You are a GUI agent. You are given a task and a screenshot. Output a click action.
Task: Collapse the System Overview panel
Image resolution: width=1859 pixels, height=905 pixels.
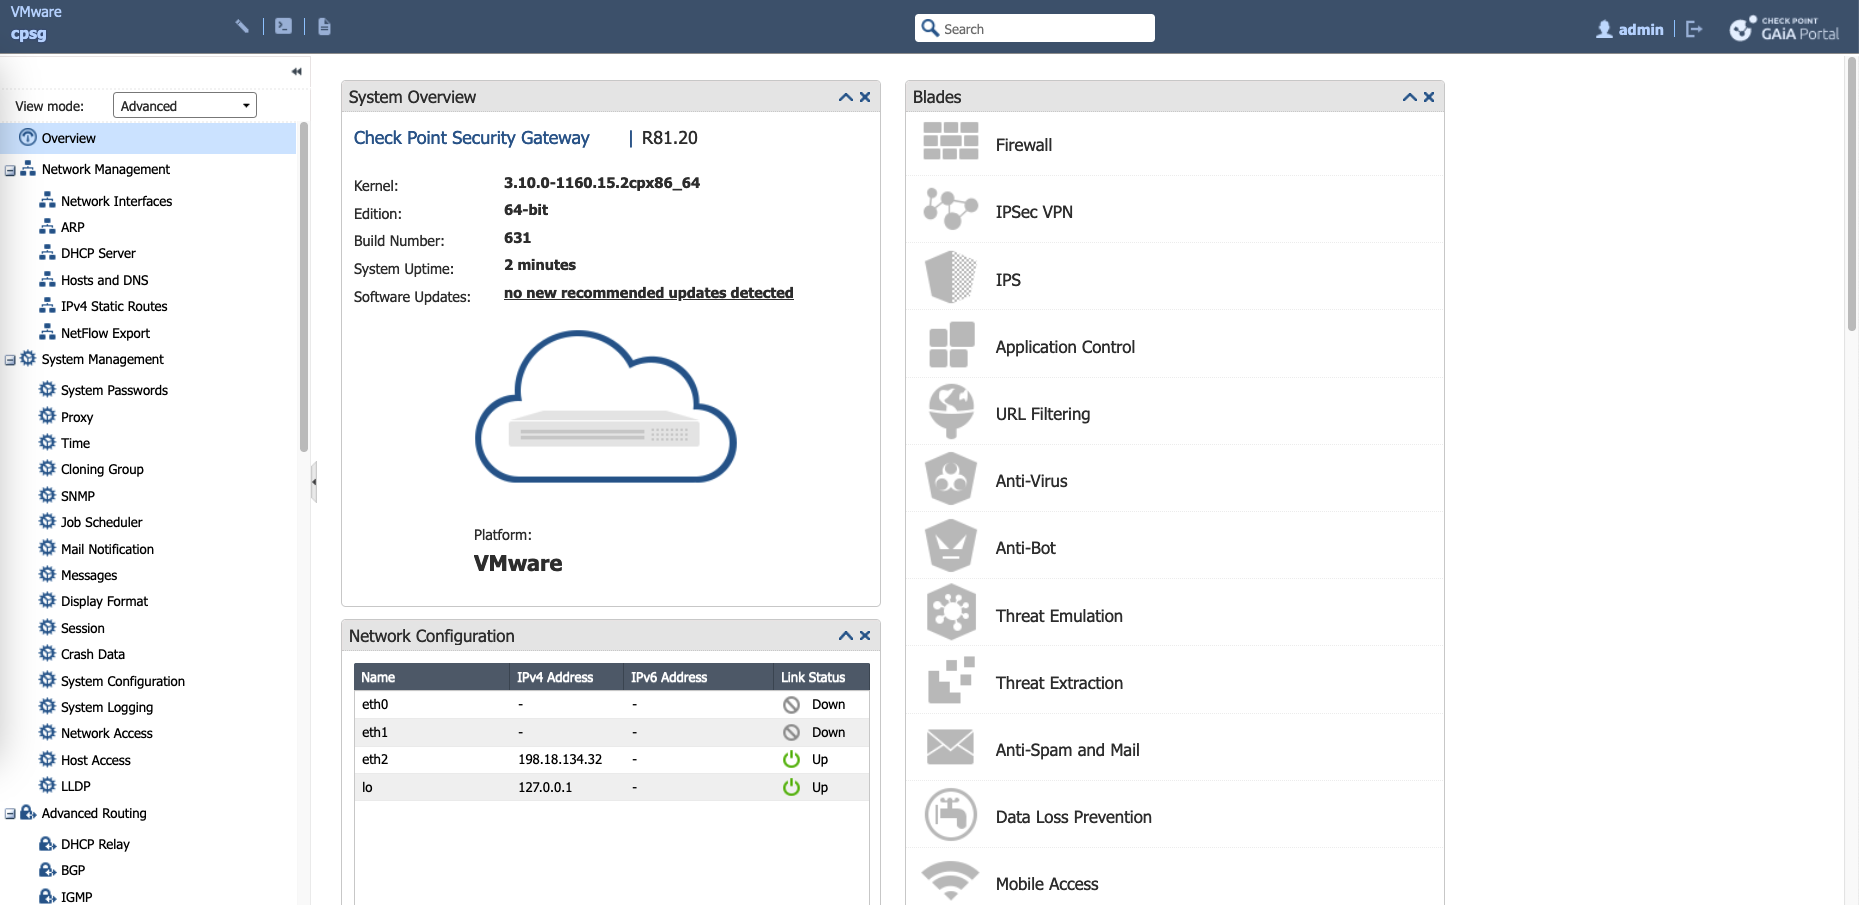pos(845,97)
